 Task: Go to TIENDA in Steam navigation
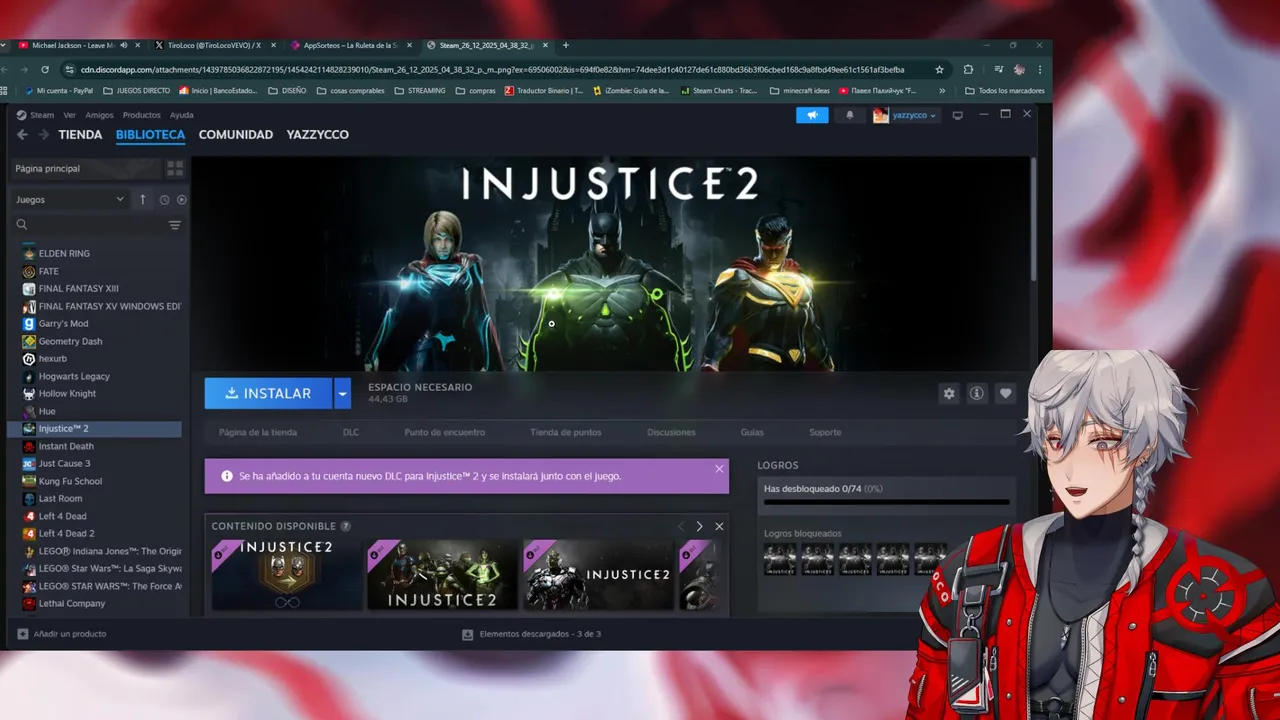(80, 135)
